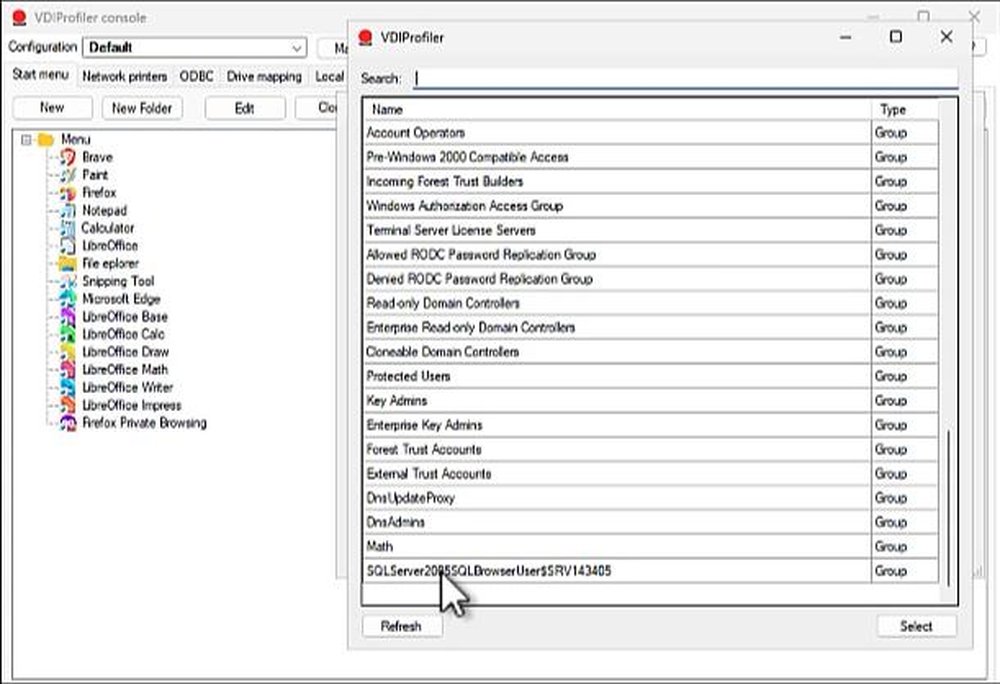Open the partially hidden Local tab
The width and height of the screenshot is (1000, 684).
tap(329, 76)
